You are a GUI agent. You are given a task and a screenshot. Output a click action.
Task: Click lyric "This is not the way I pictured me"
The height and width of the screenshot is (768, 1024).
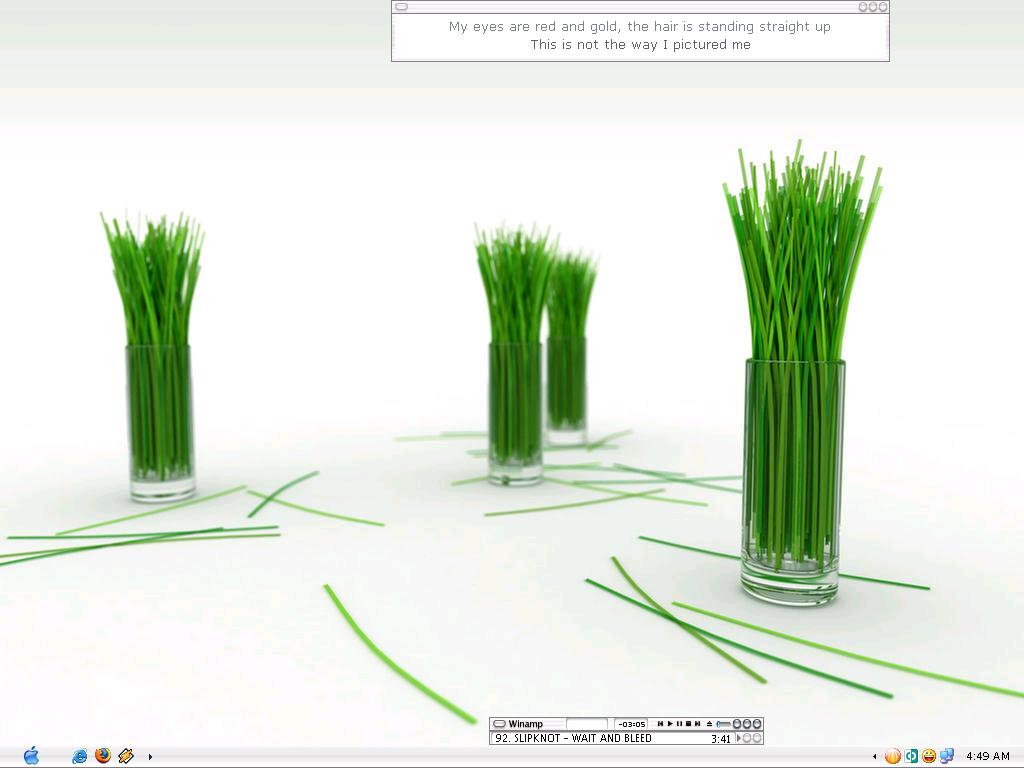pyautogui.click(x=640, y=44)
